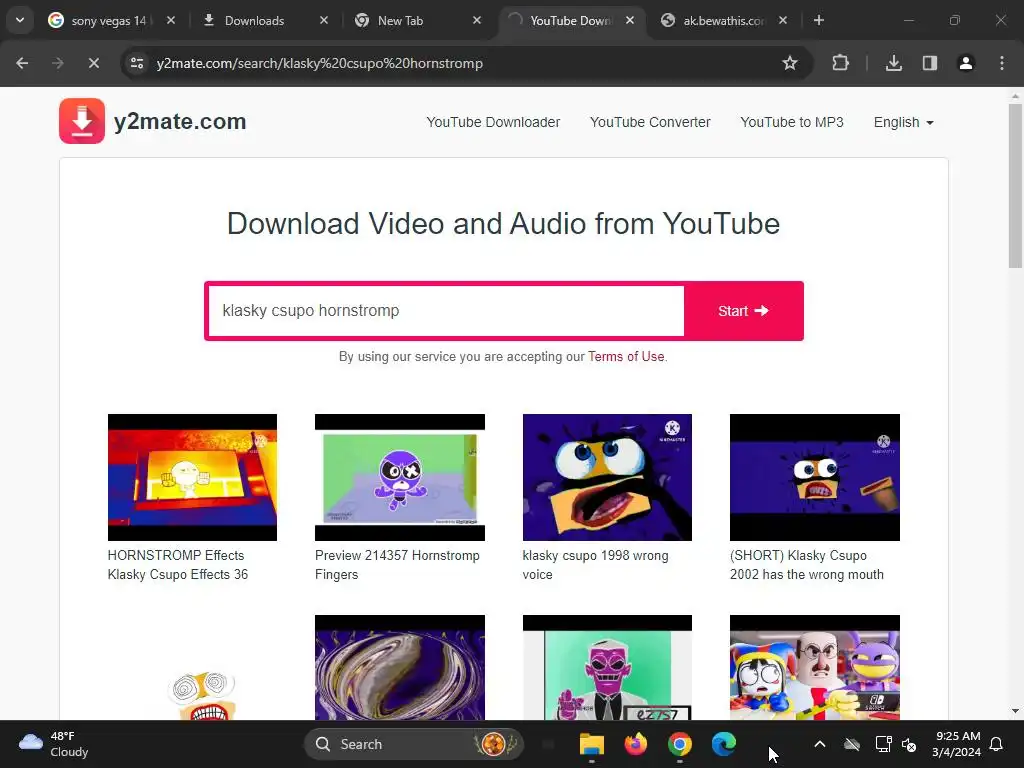Click the address bar URL
The image size is (1024, 768).
pyautogui.click(x=319, y=63)
